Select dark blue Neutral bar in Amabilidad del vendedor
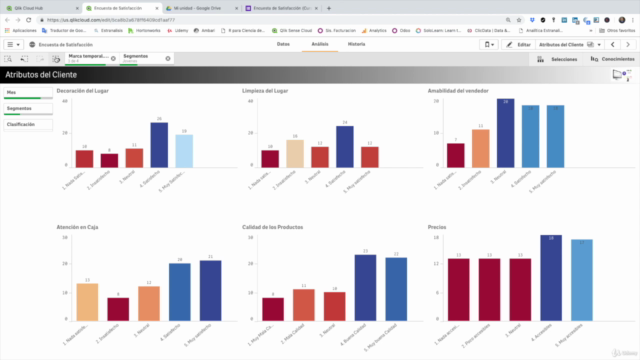The height and width of the screenshot is (360, 640). pos(506,133)
